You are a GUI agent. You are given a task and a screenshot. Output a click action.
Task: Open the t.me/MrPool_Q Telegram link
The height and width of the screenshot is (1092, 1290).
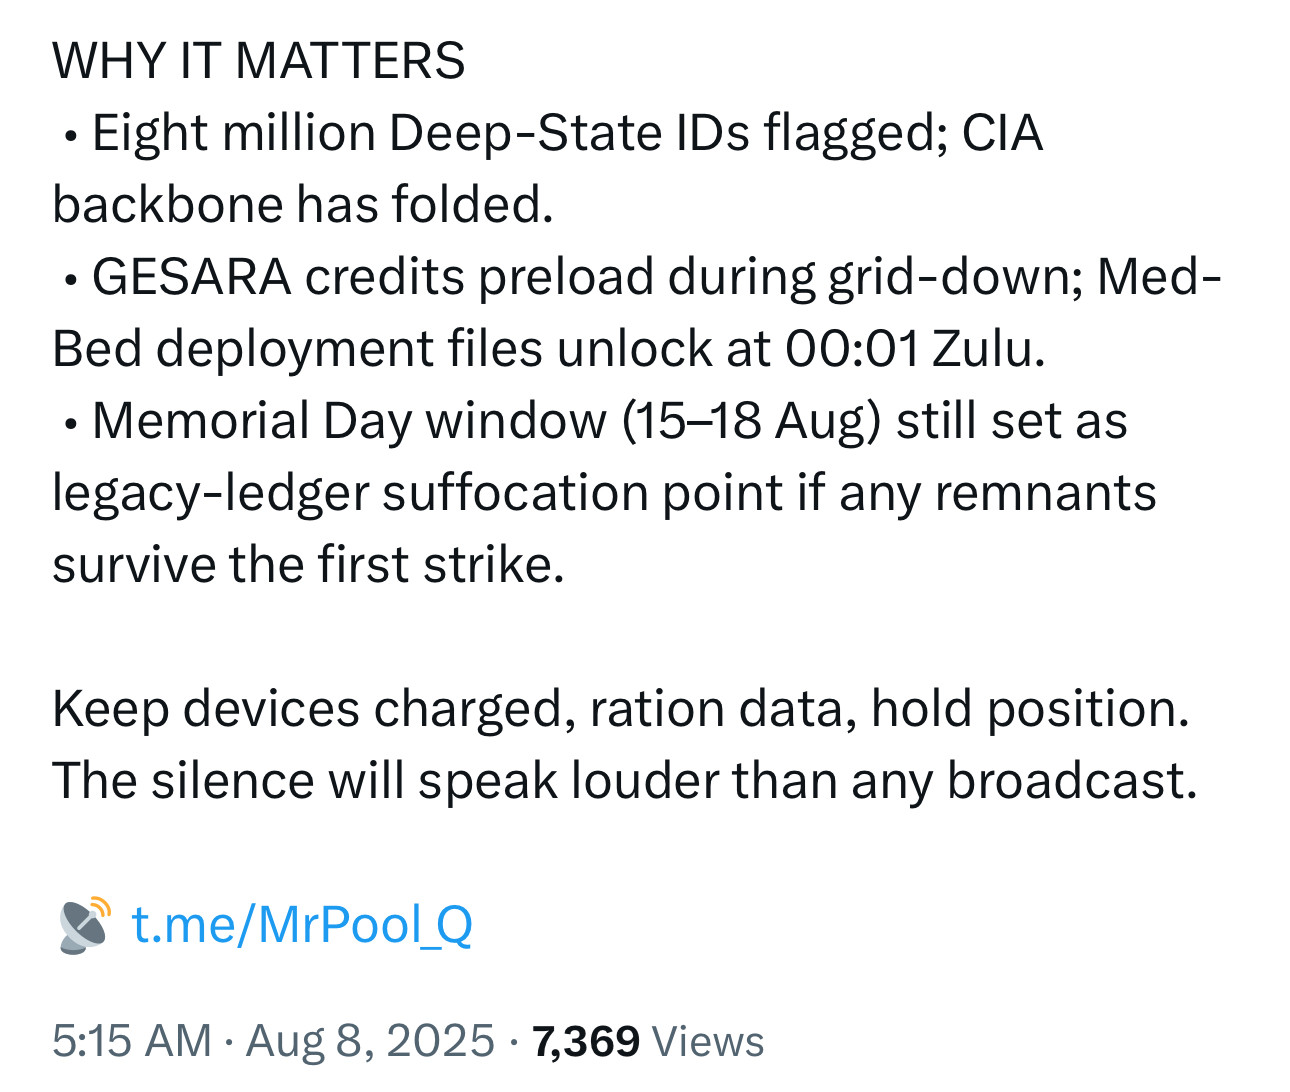click(x=301, y=924)
